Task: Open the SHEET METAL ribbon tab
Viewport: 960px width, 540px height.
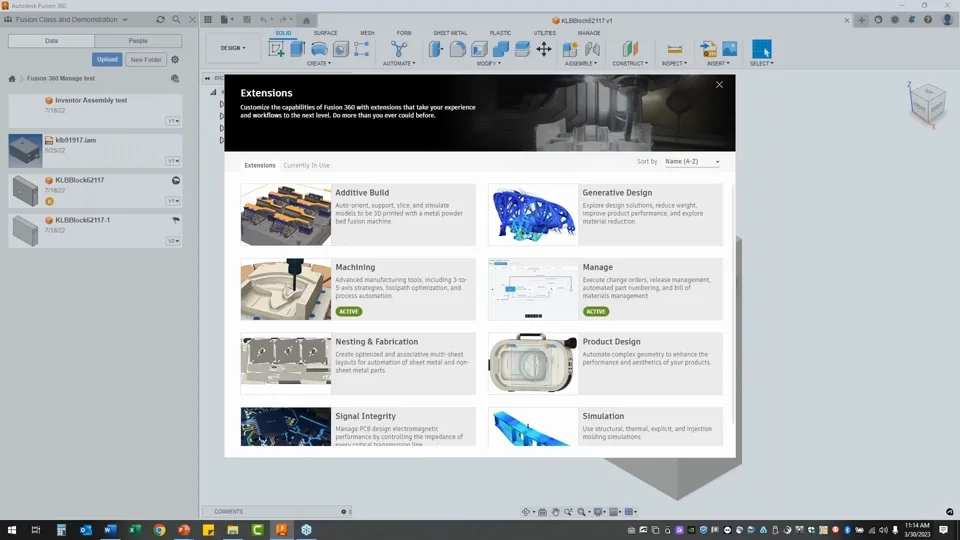Action: pyautogui.click(x=450, y=33)
